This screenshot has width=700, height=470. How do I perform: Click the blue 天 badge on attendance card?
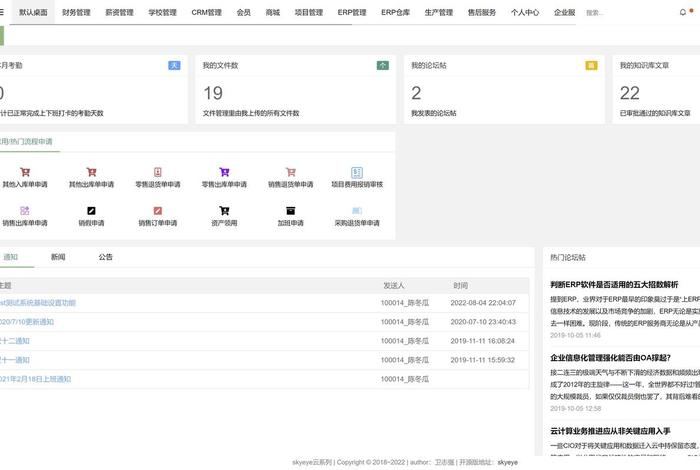tap(174, 66)
